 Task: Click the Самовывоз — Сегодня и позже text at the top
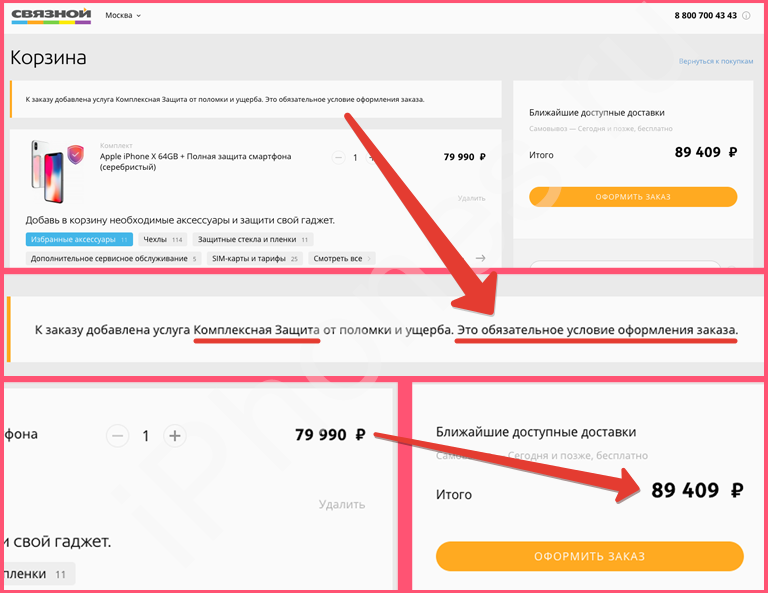600,129
